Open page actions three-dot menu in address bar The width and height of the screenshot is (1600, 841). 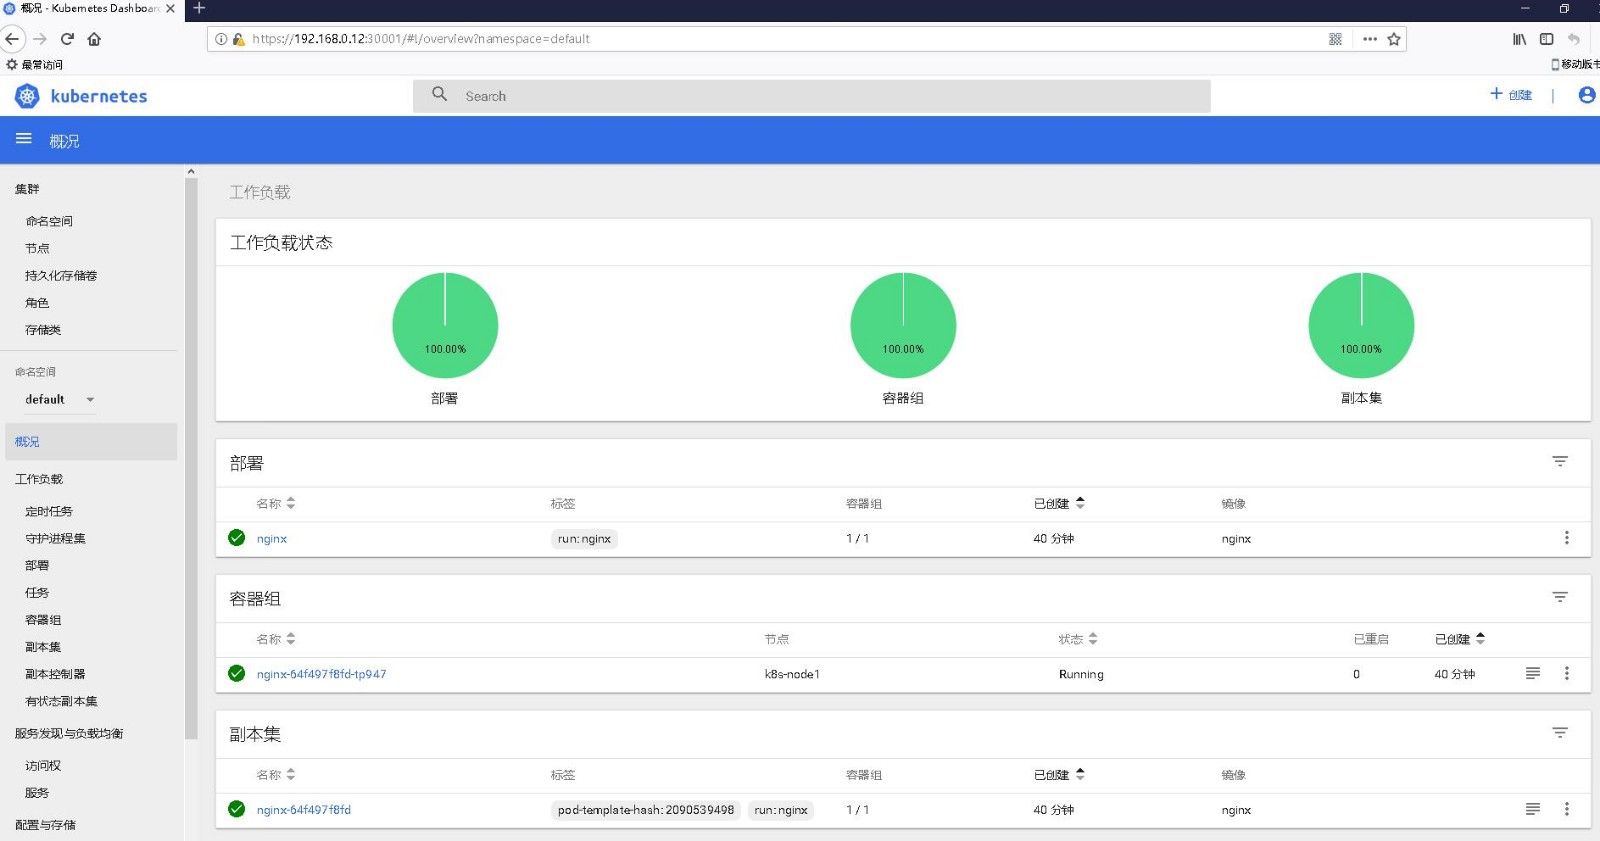tap(1369, 39)
